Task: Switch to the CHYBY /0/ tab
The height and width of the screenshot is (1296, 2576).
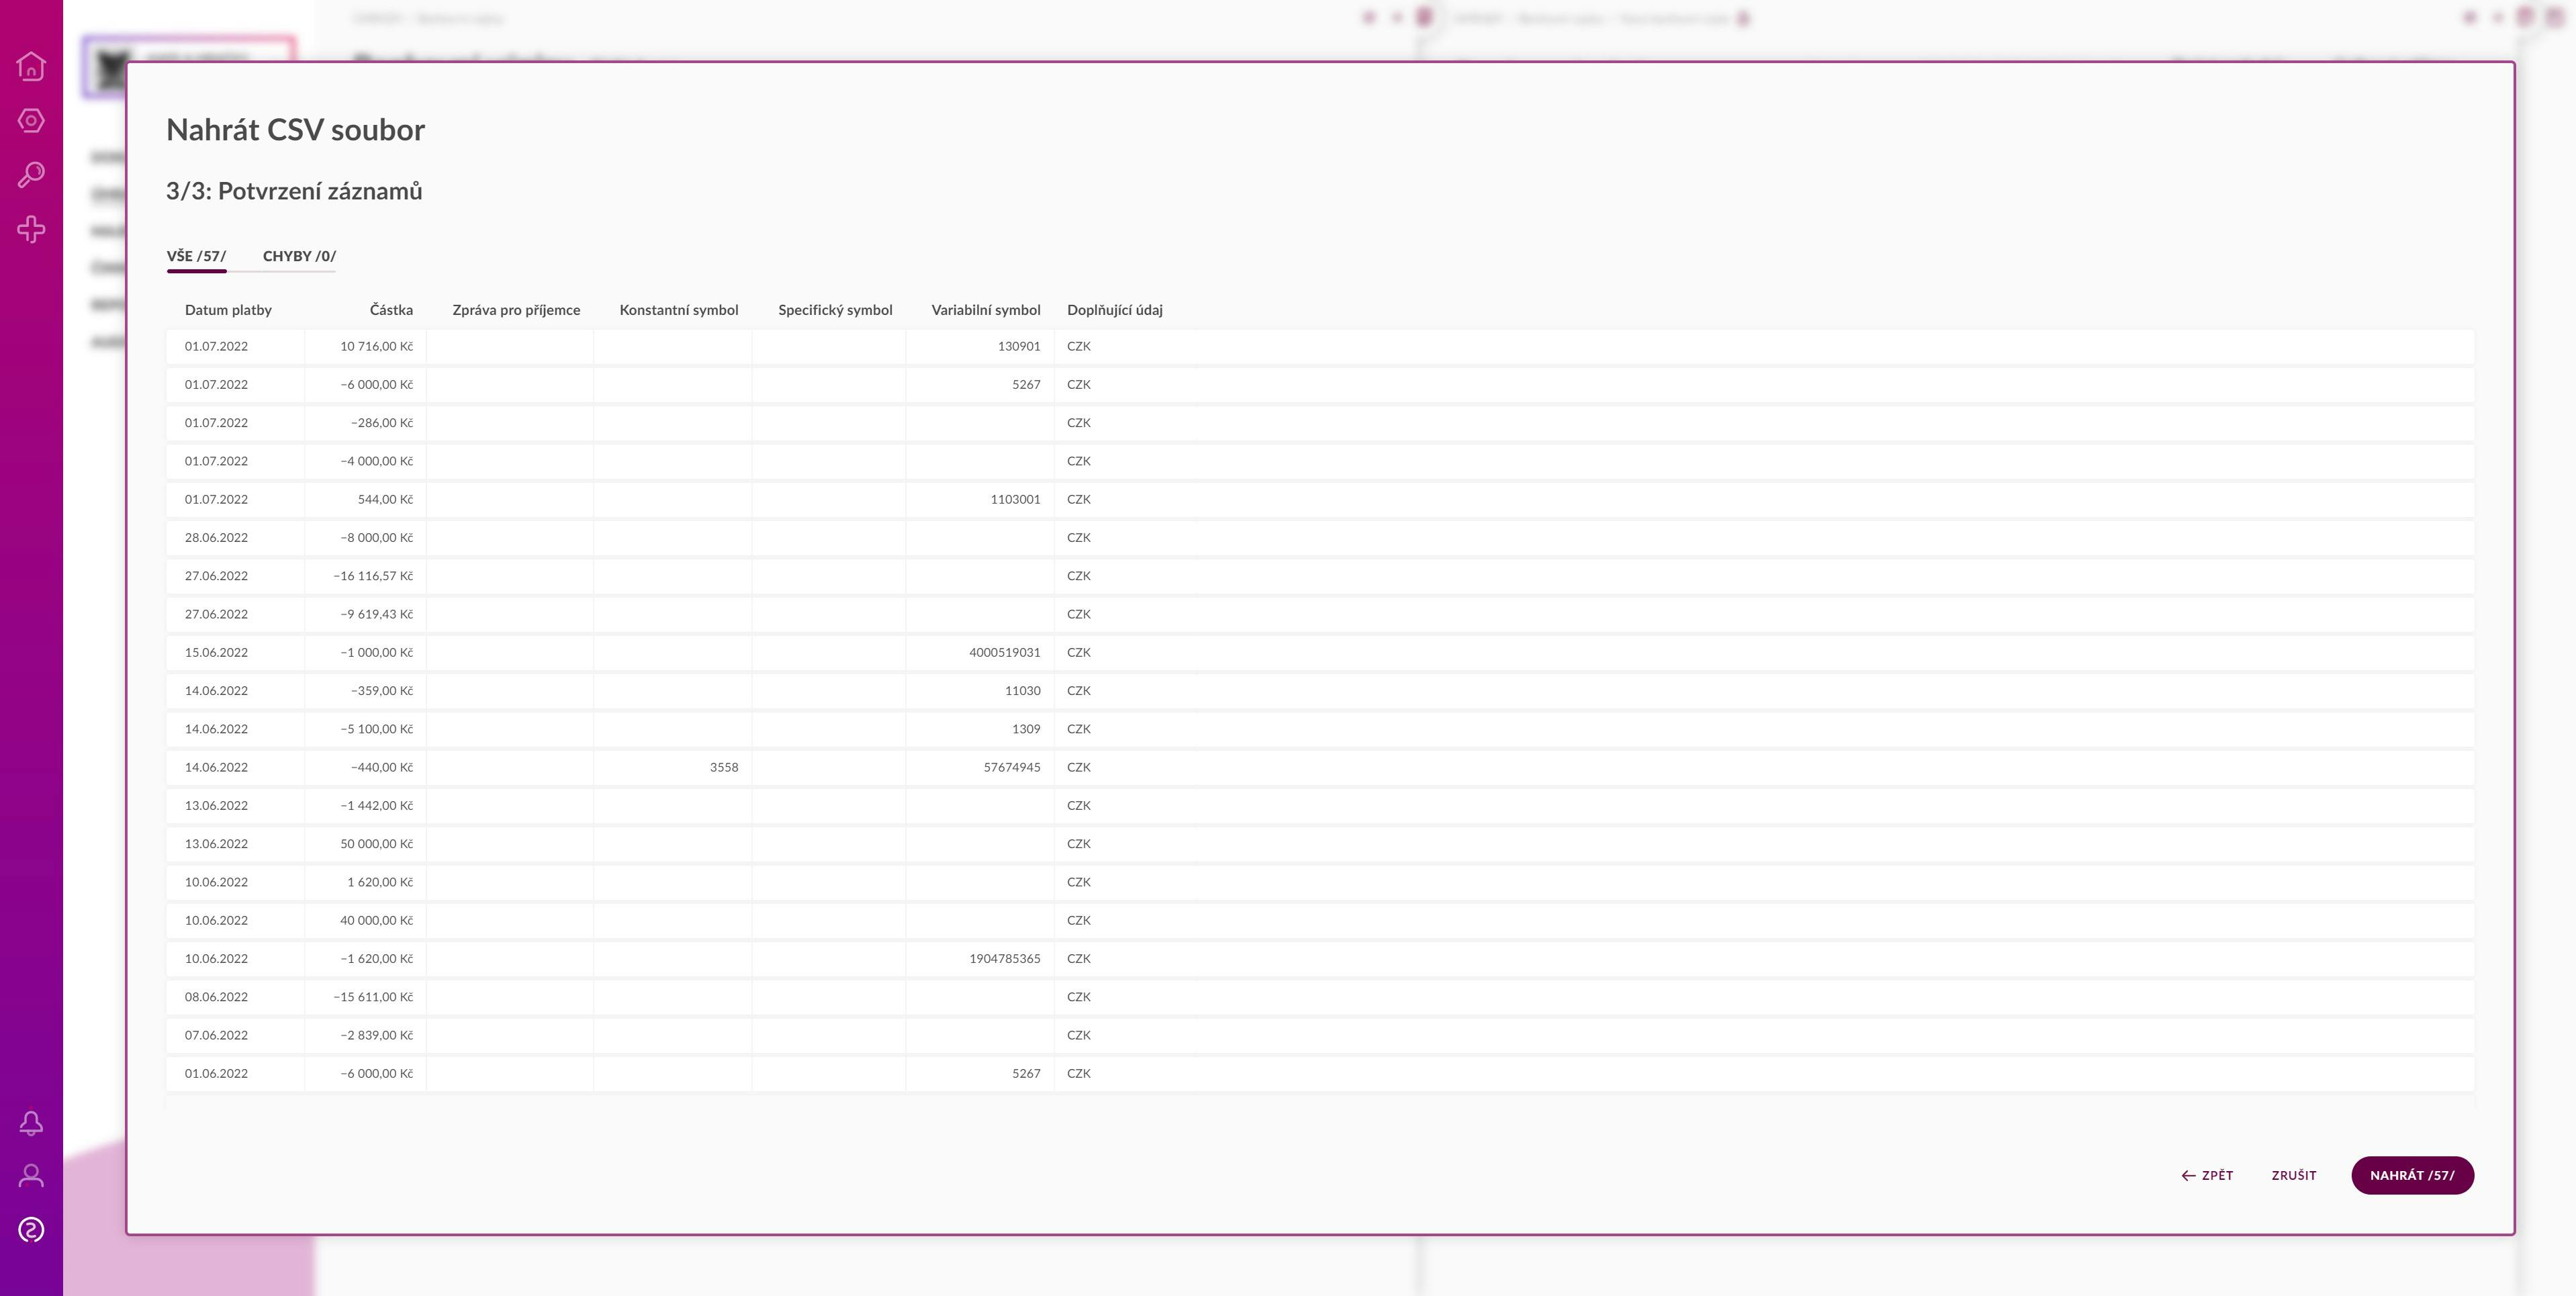Action: click(x=299, y=256)
